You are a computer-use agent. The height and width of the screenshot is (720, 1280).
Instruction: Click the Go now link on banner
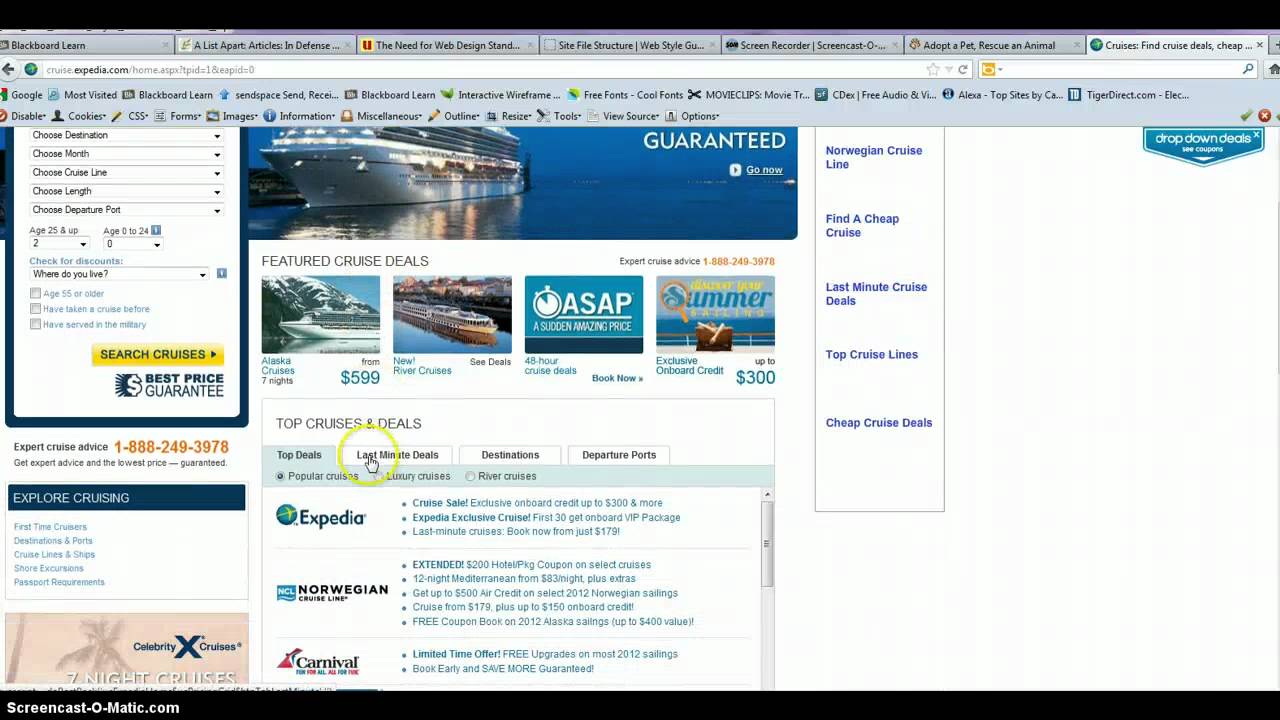(x=764, y=170)
